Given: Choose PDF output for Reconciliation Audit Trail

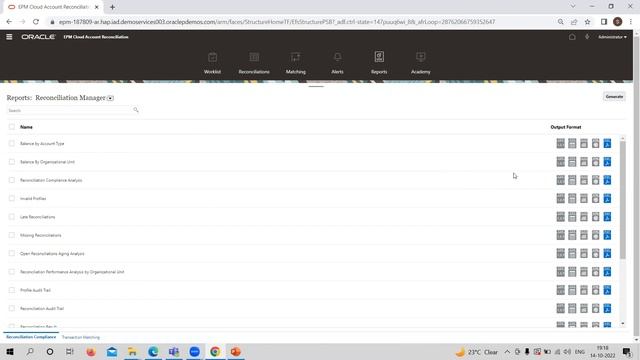Looking at the screenshot, I should [x=607, y=309].
